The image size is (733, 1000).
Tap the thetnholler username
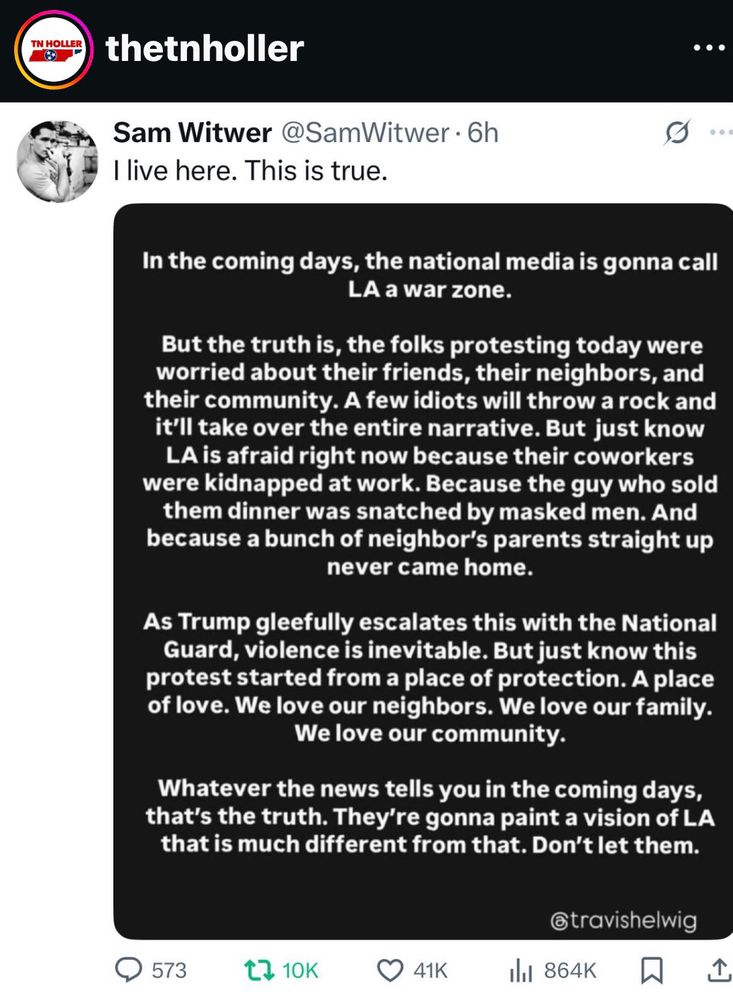click(205, 47)
